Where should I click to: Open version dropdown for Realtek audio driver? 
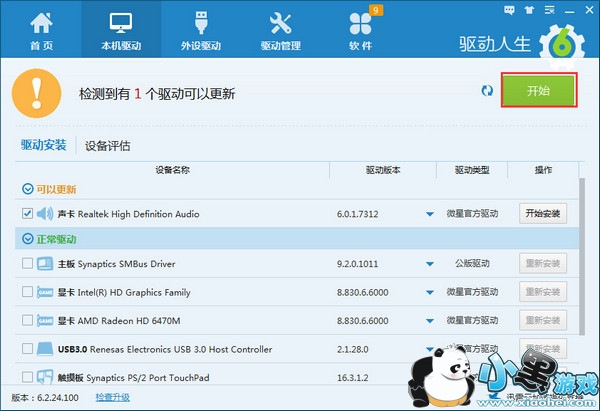point(430,214)
